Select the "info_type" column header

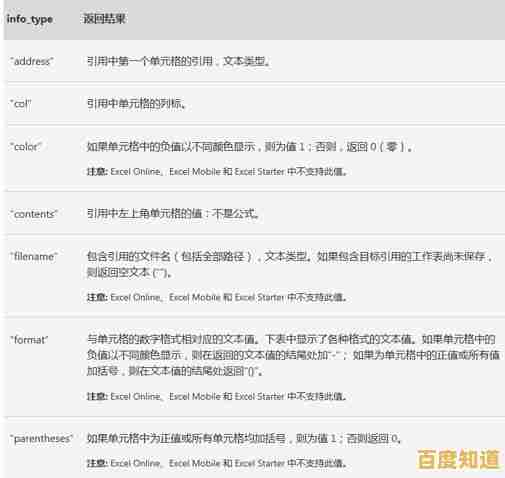click(x=30, y=19)
